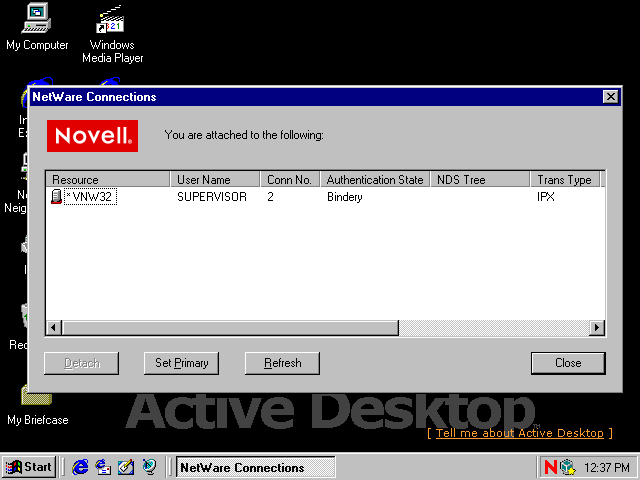Click the Novell logo in the dialog
This screenshot has width=640, height=480.
point(92,136)
